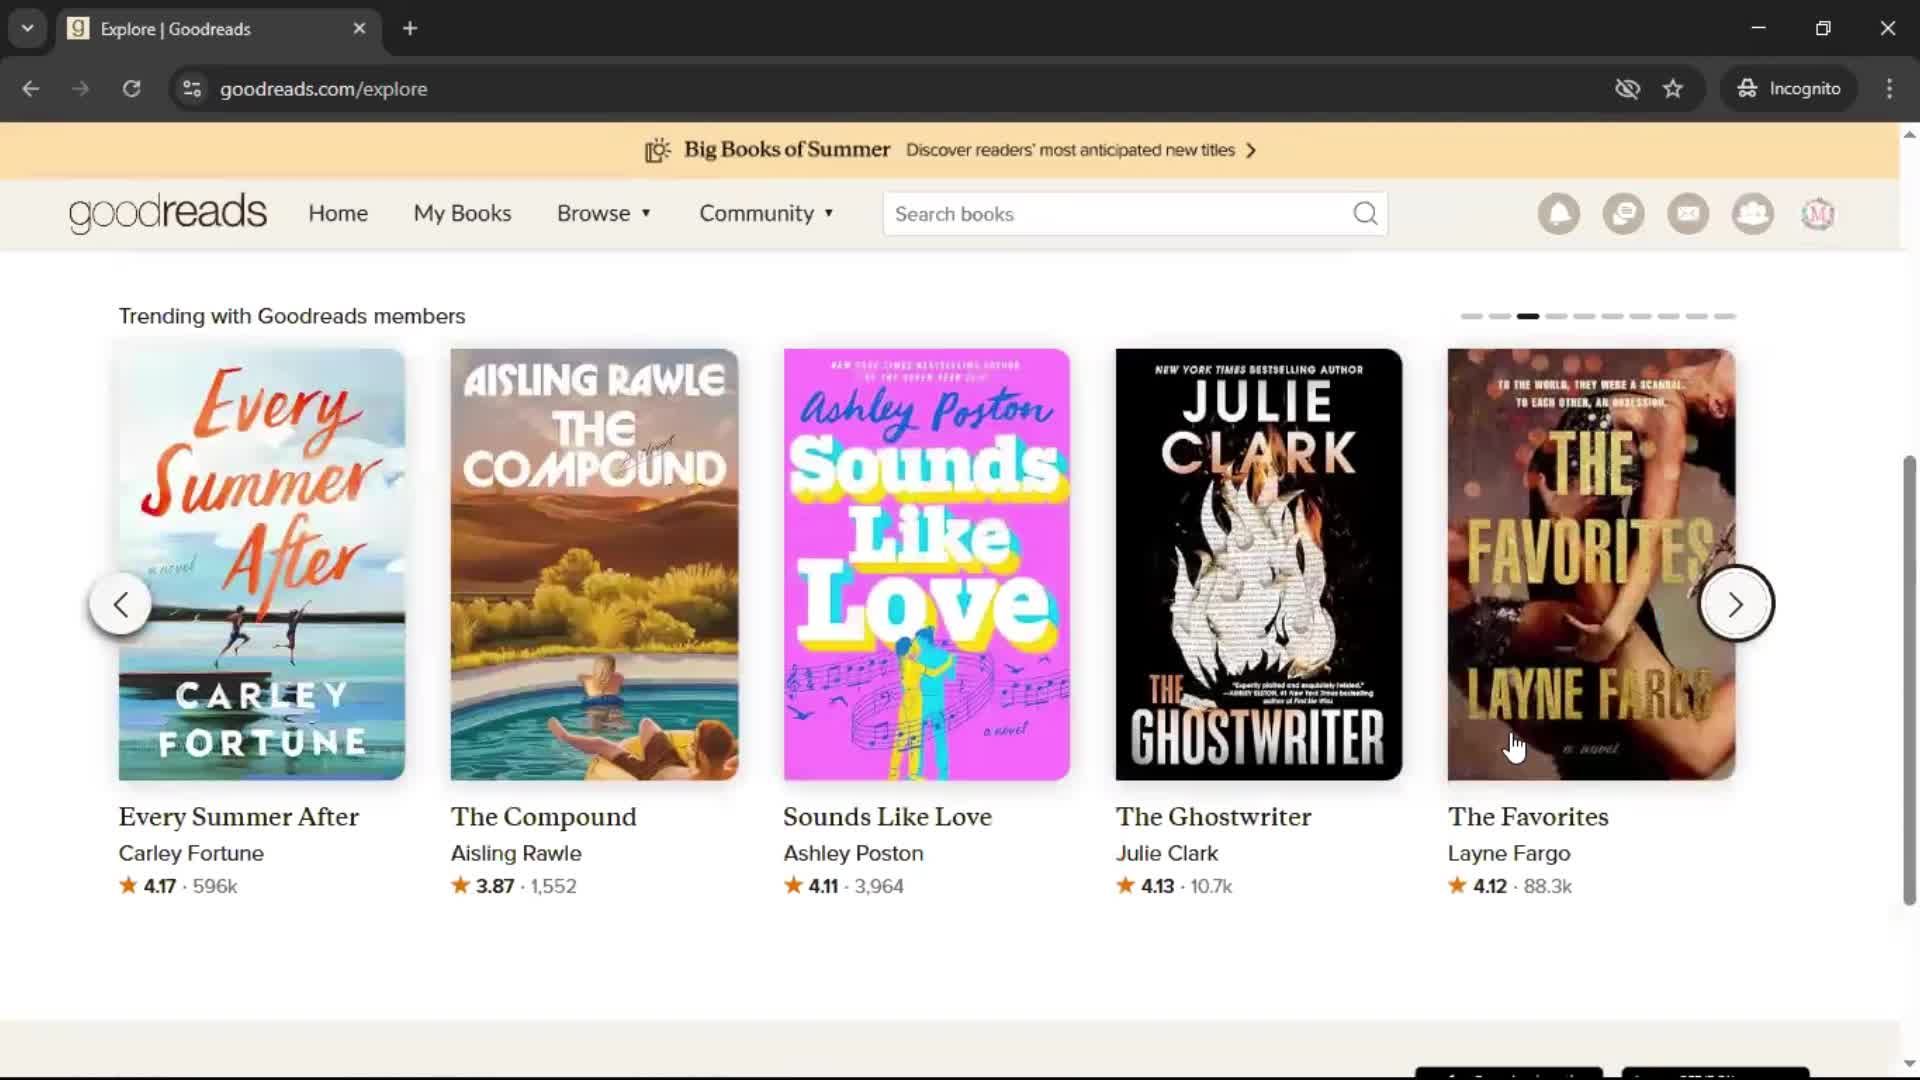Go to the Home page
This screenshot has width=1920, height=1080.
(338, 213)
